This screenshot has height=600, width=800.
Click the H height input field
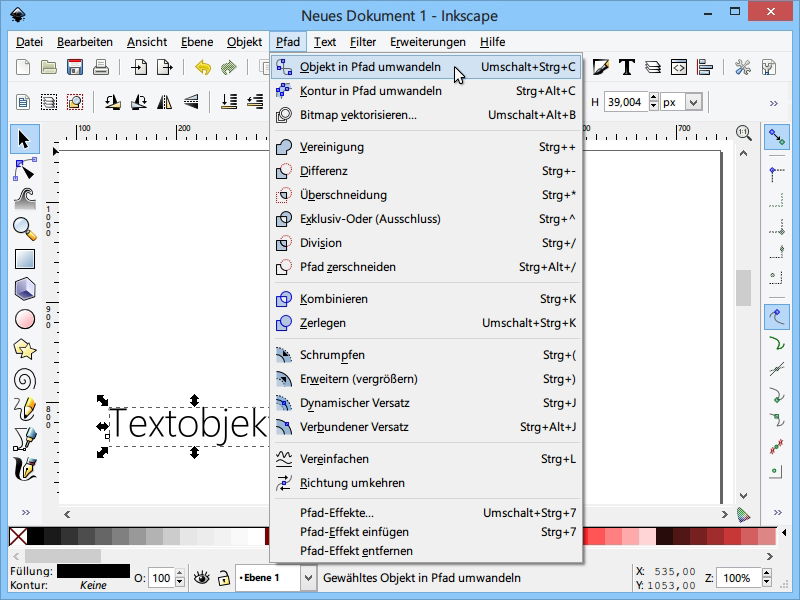click(626, 102)
